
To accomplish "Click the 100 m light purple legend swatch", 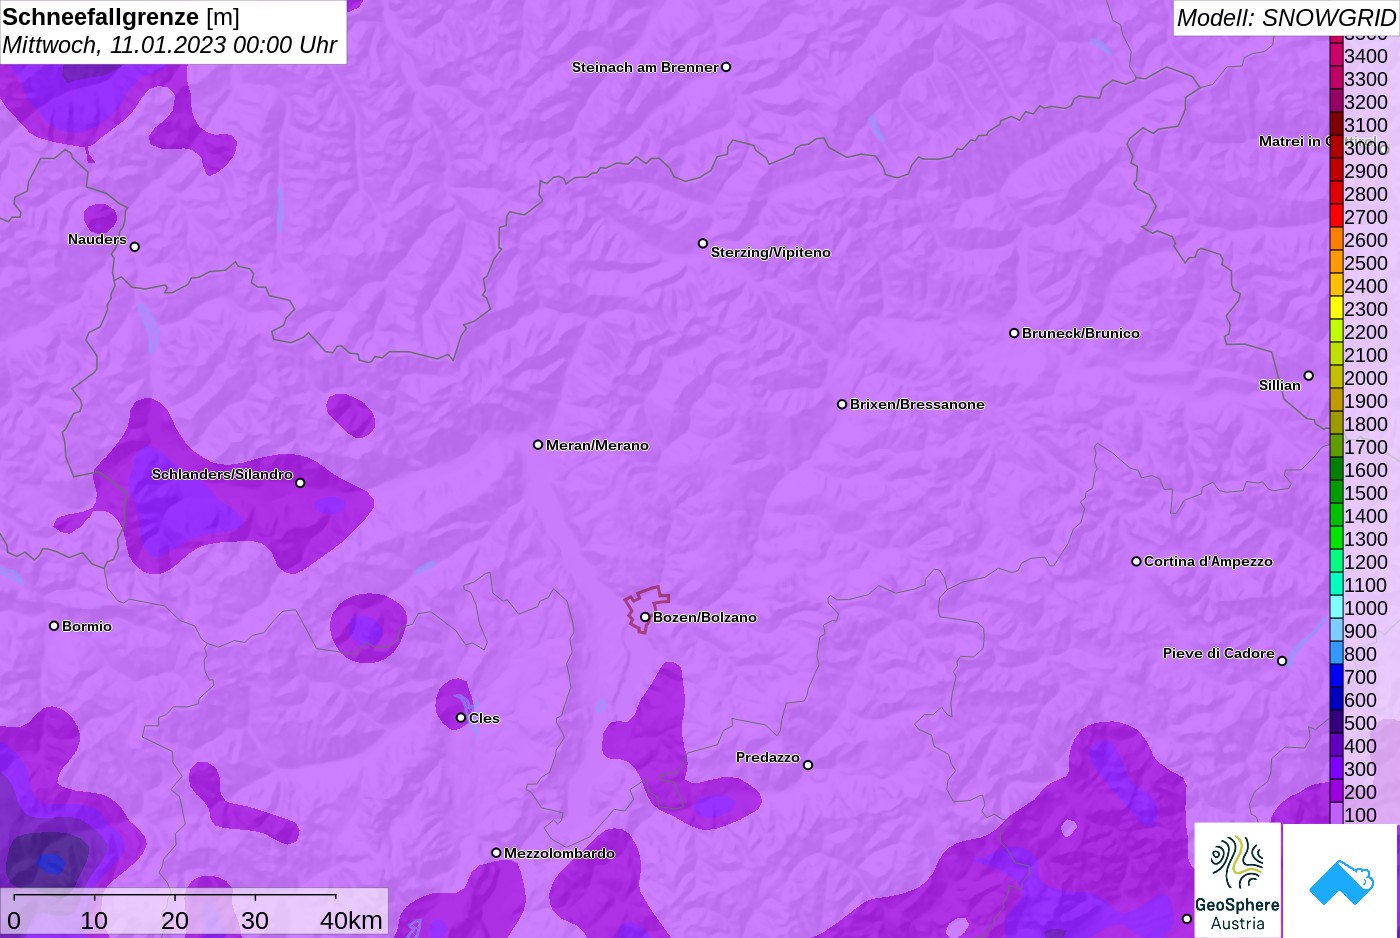I will tap(1336, 814).
